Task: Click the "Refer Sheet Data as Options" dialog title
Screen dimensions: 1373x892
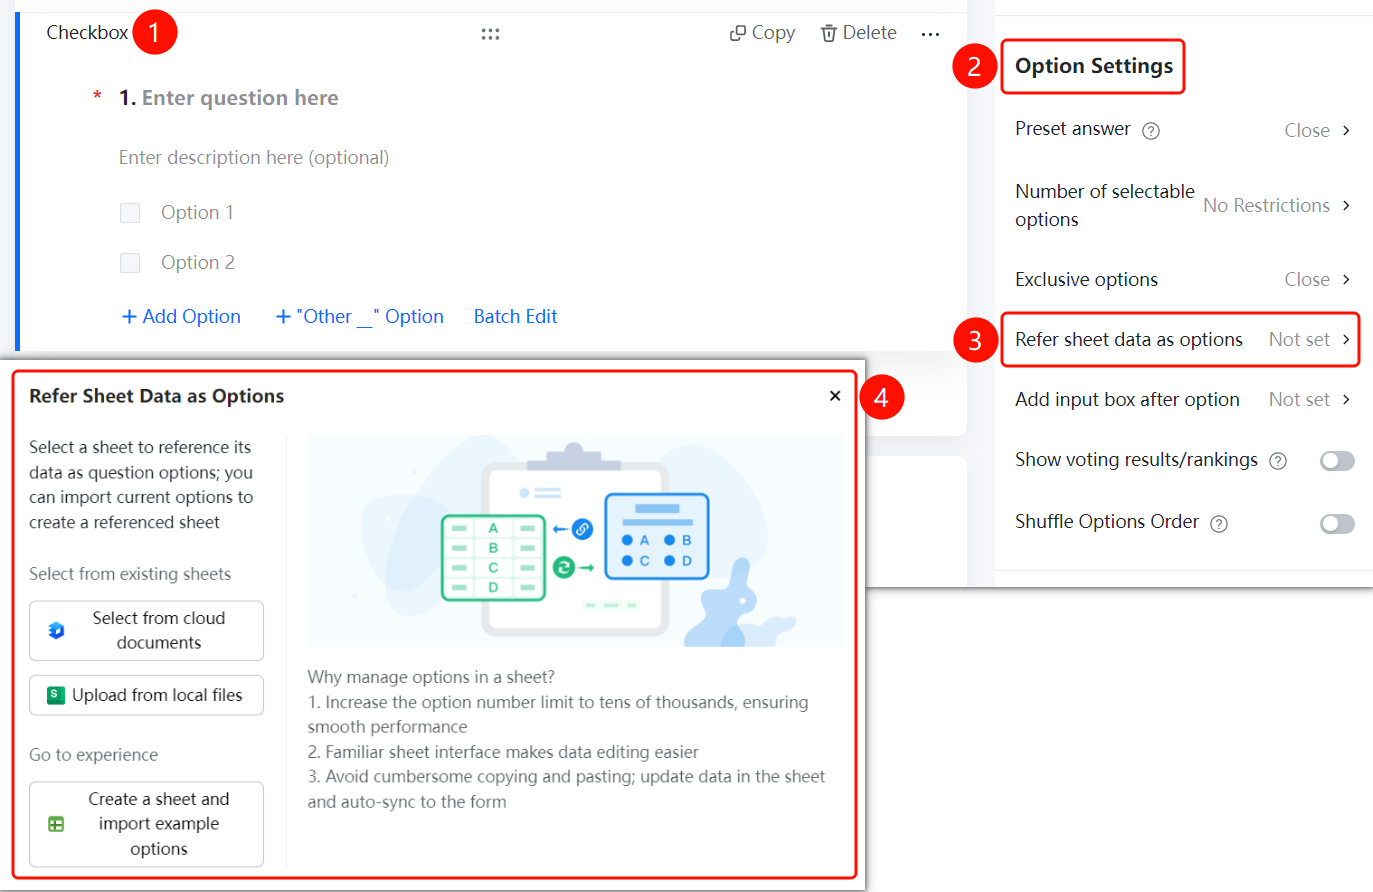Action: (157, 396)
